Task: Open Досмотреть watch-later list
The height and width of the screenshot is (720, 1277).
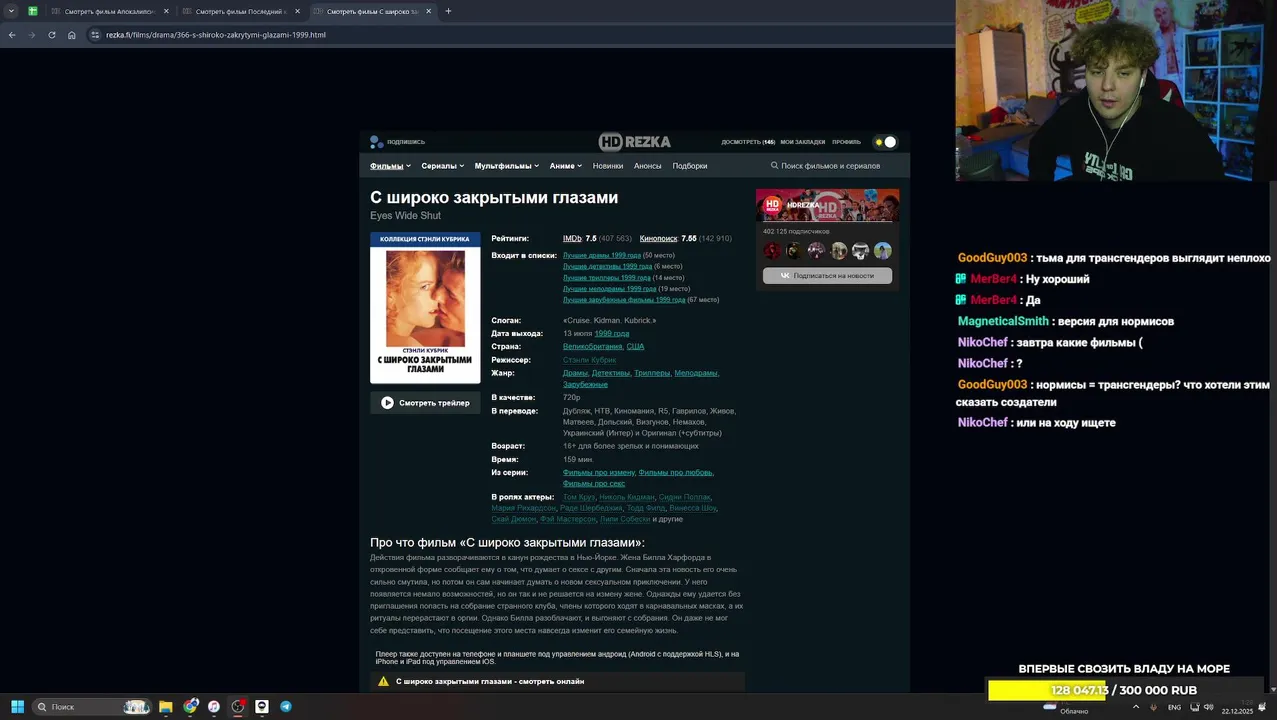Action: 748,142
